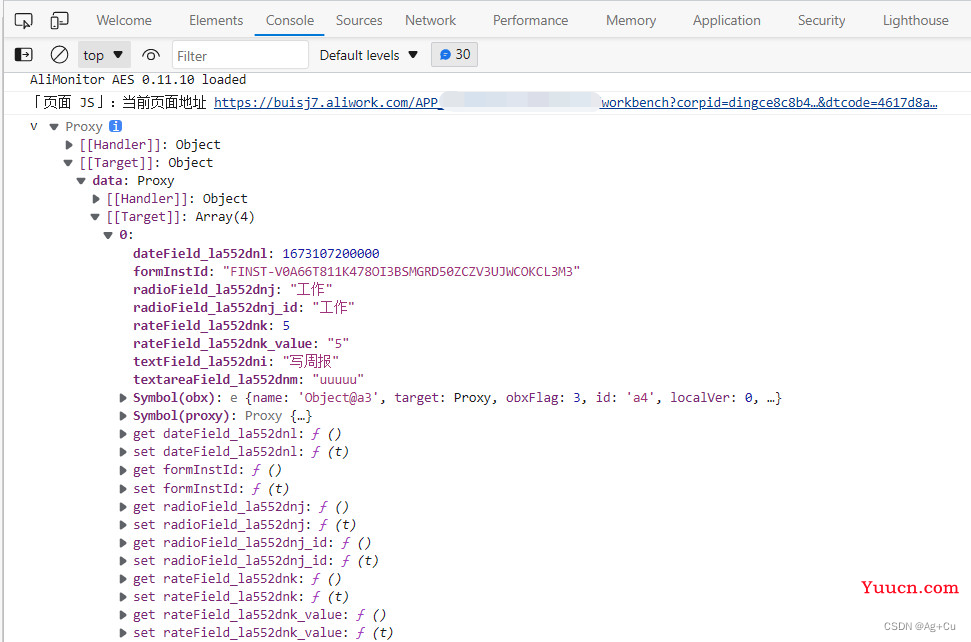Open the Default levels dropdown
This screenshot has height=642, width=971.
click(368, 55)
